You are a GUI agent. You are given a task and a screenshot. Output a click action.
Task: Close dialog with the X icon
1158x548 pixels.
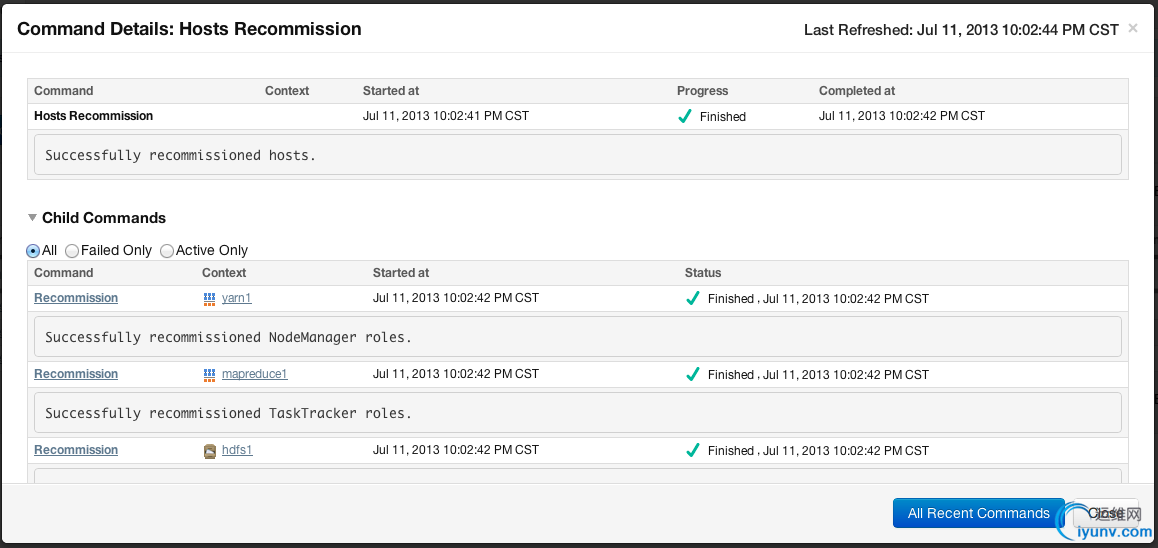tap(1133, 28)
